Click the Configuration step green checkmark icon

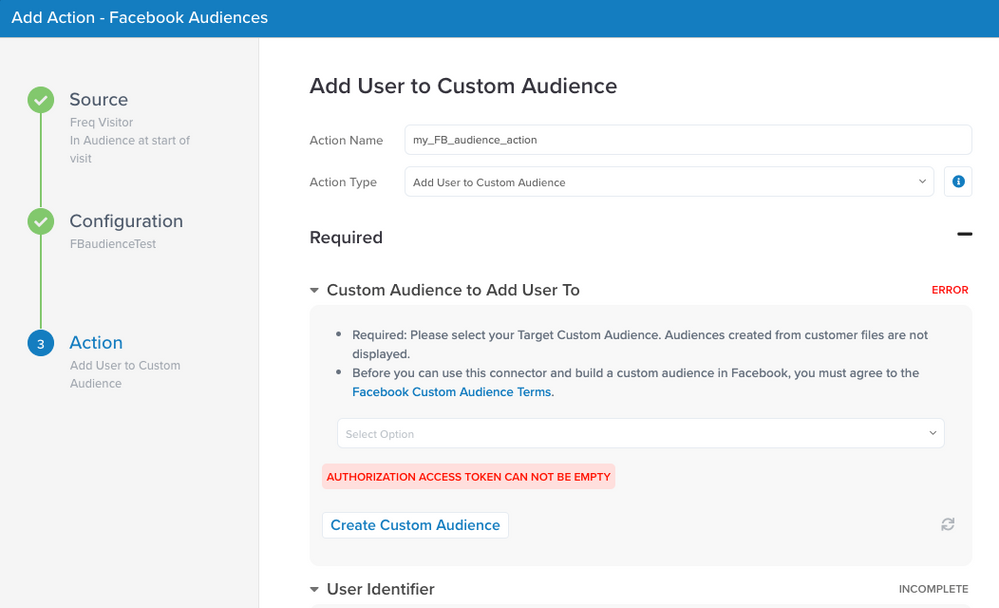tap(41, 221)
